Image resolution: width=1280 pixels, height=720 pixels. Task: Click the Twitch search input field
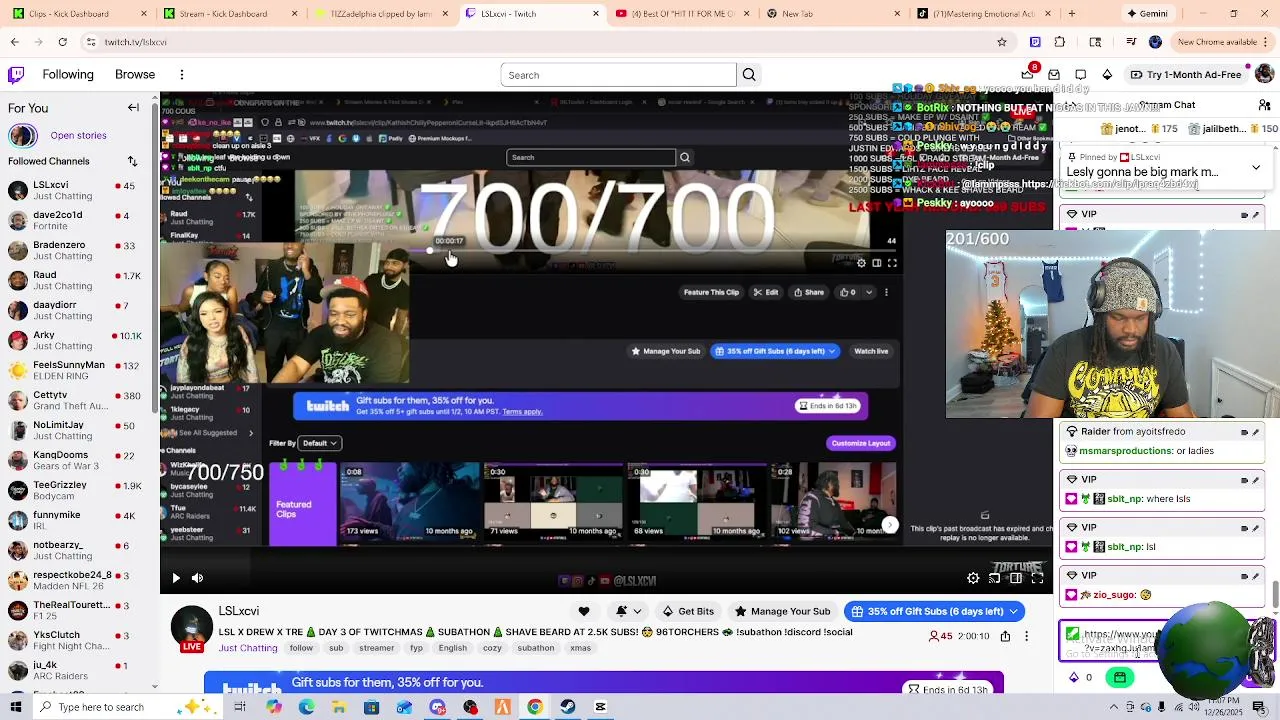pos(618,75)
